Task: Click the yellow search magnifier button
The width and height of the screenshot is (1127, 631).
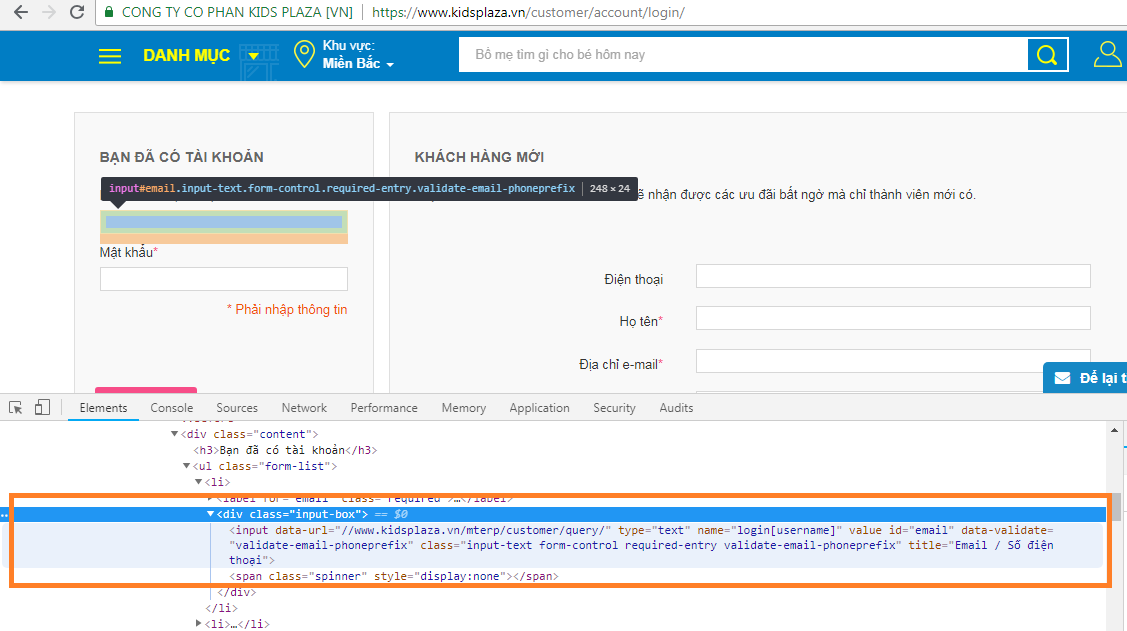Action: (x=1046, y=54)
